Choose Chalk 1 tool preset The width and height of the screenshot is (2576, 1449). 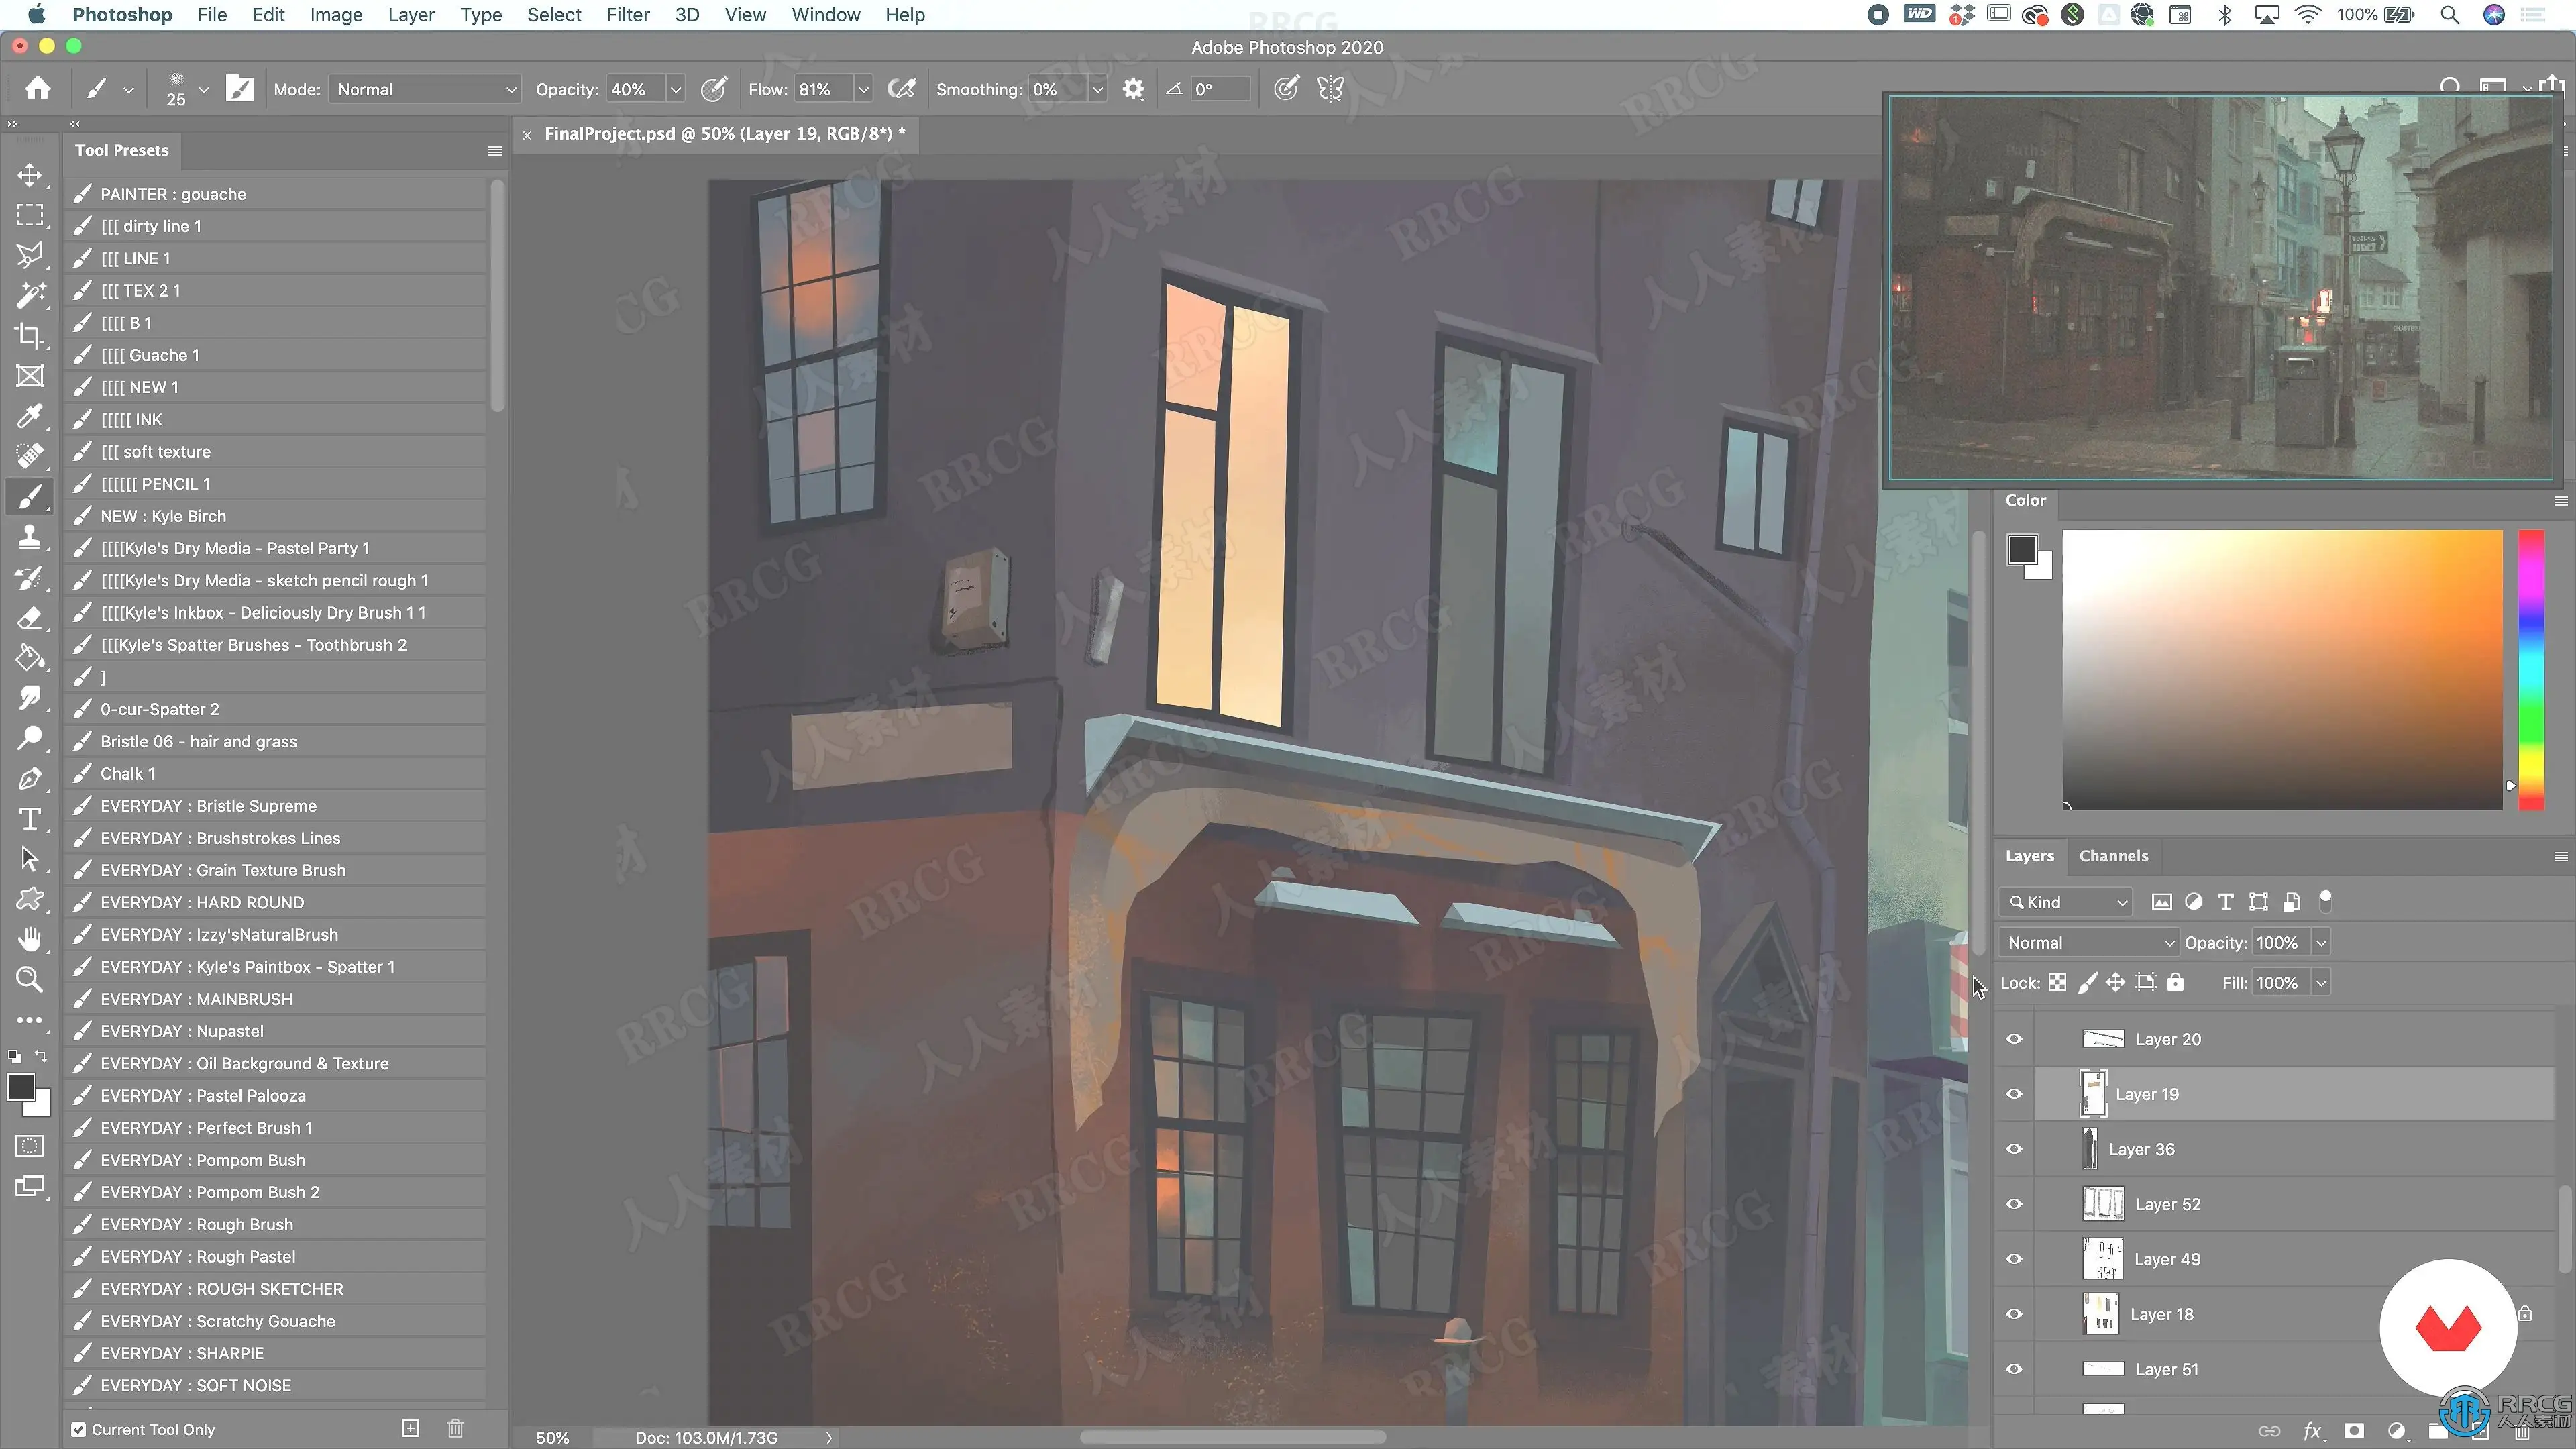(x=128, y=773)
